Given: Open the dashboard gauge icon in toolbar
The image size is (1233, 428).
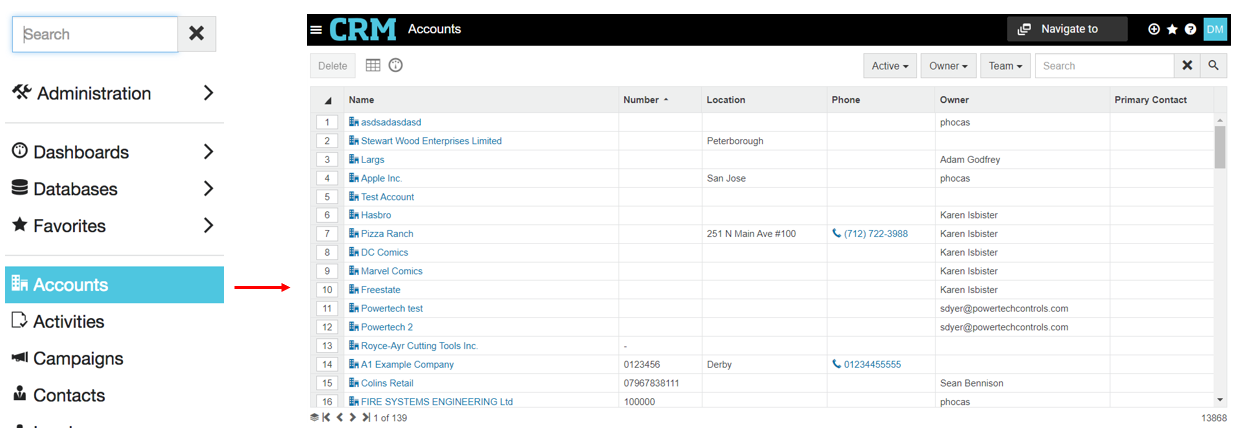Looking at the screenshot, I should [x=396, y=65].
